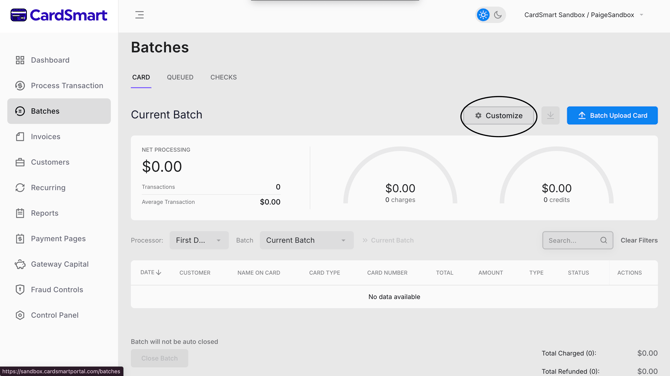Click the Net Processing $0.00 value

[162, 167]
